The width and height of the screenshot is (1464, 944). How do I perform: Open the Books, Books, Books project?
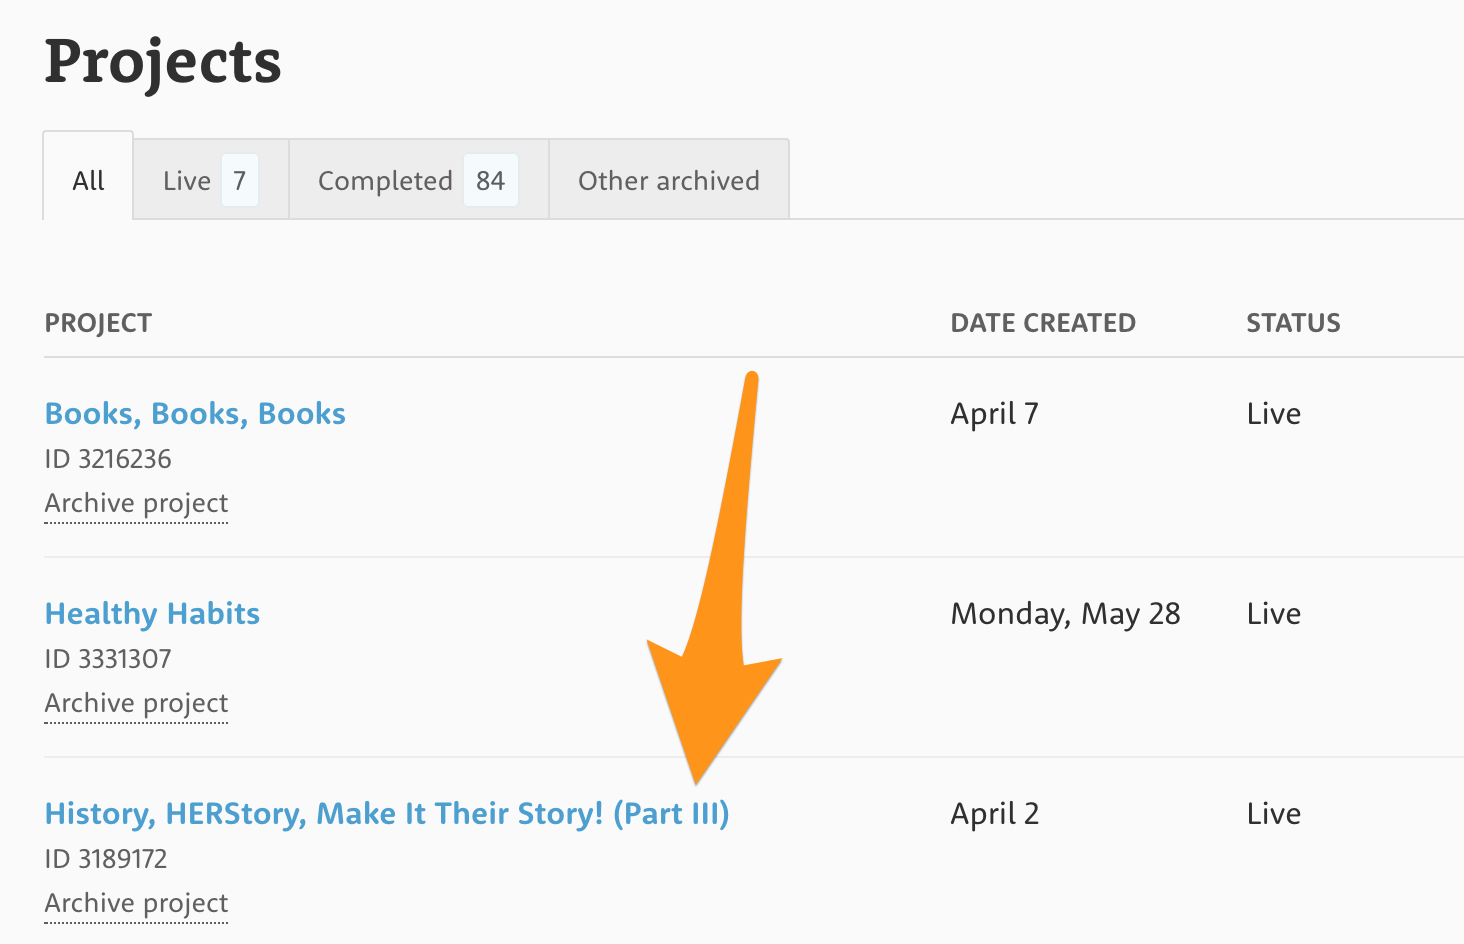click(195, 413)
